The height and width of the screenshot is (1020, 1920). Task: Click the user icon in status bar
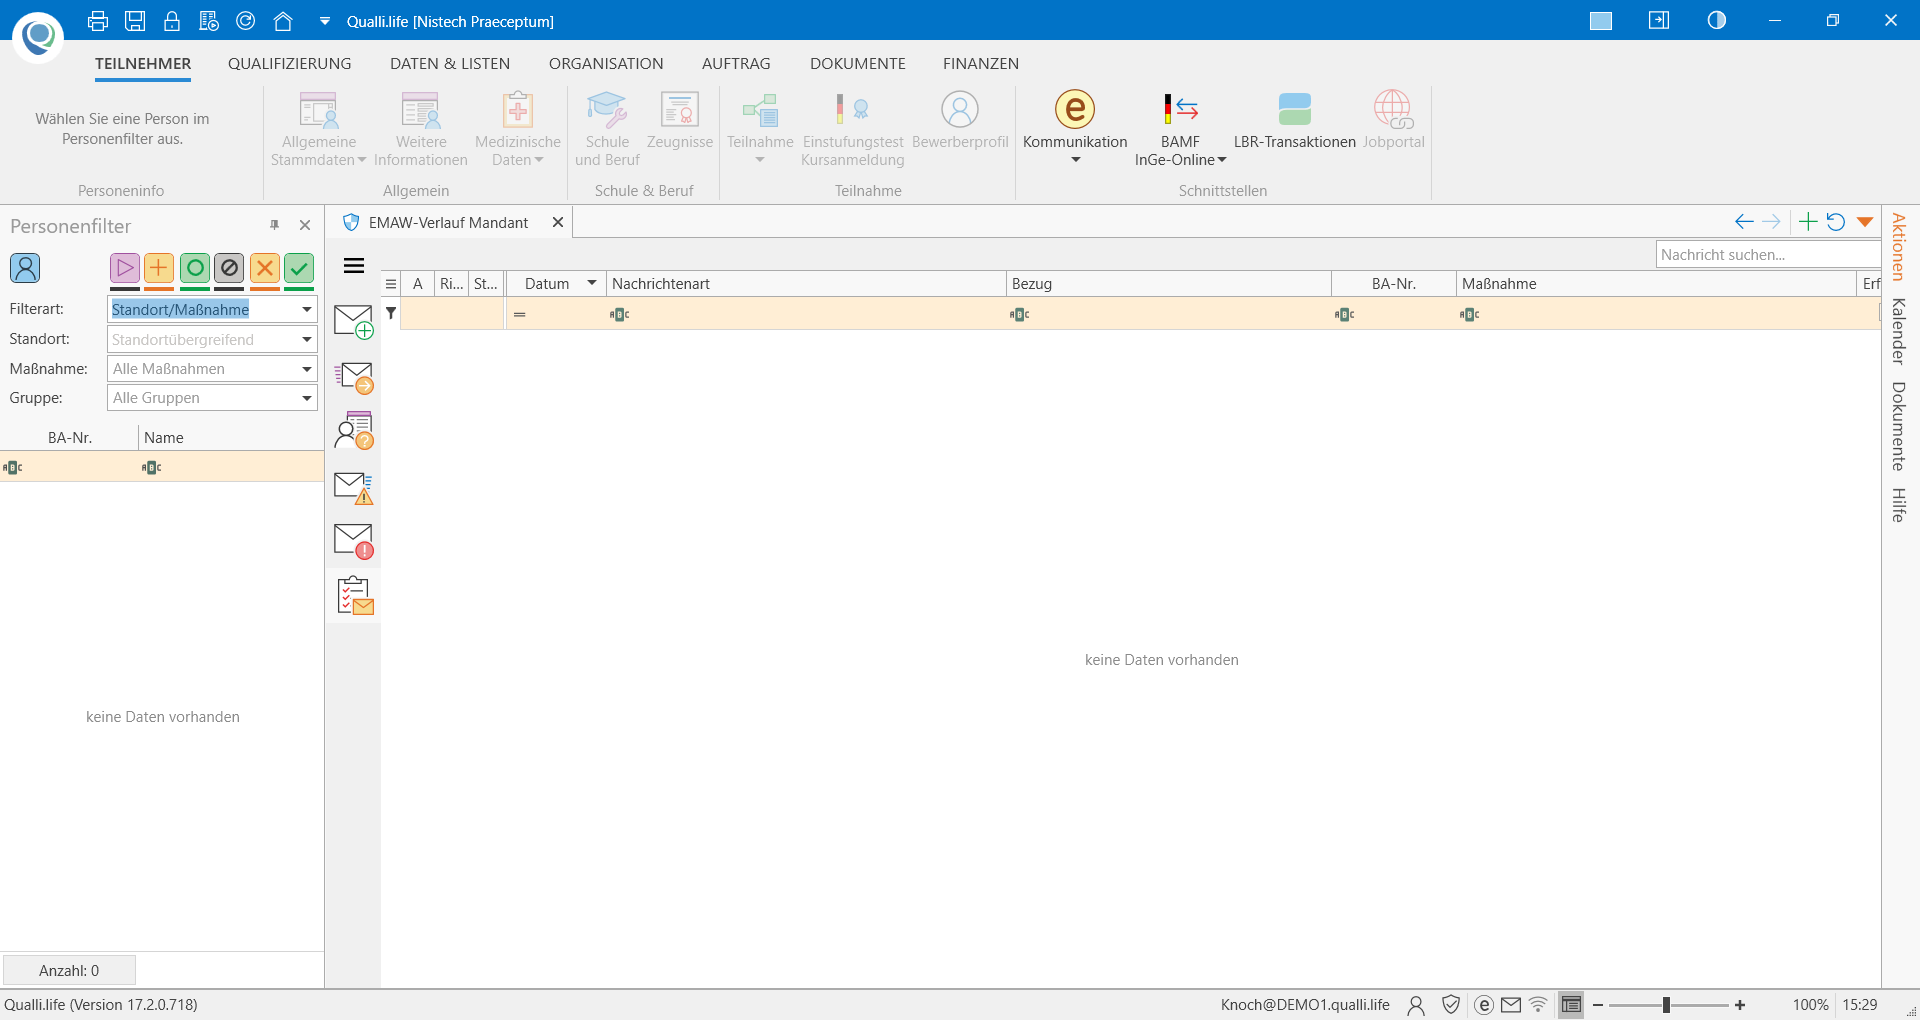coord(1416,1005)
